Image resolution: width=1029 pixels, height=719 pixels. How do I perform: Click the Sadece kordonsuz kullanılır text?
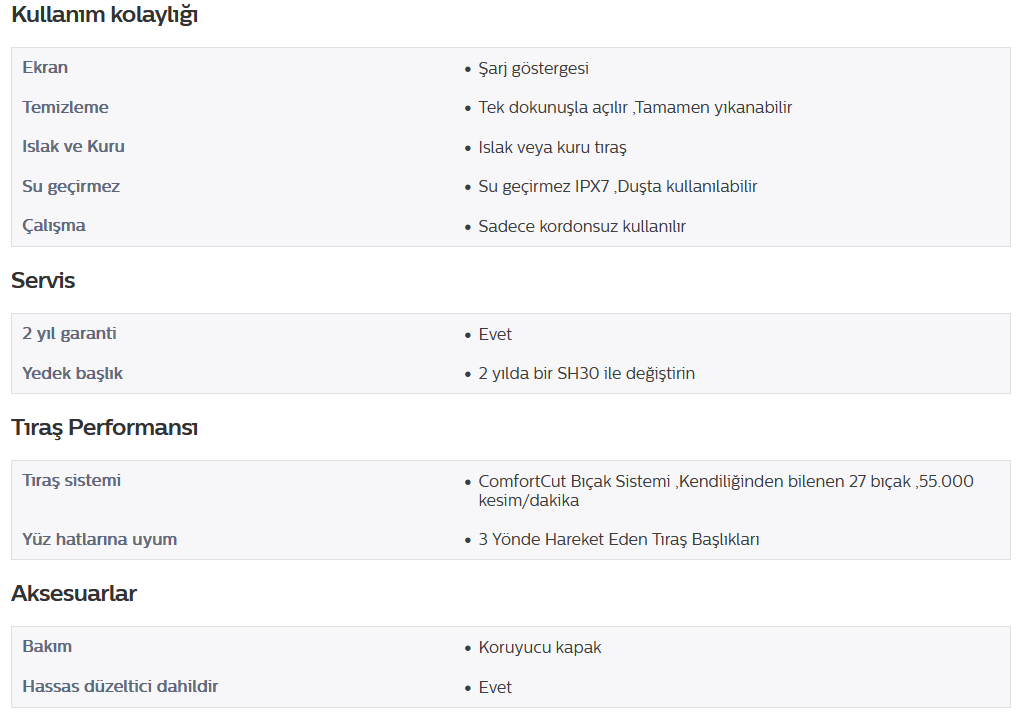coord(581,226)
